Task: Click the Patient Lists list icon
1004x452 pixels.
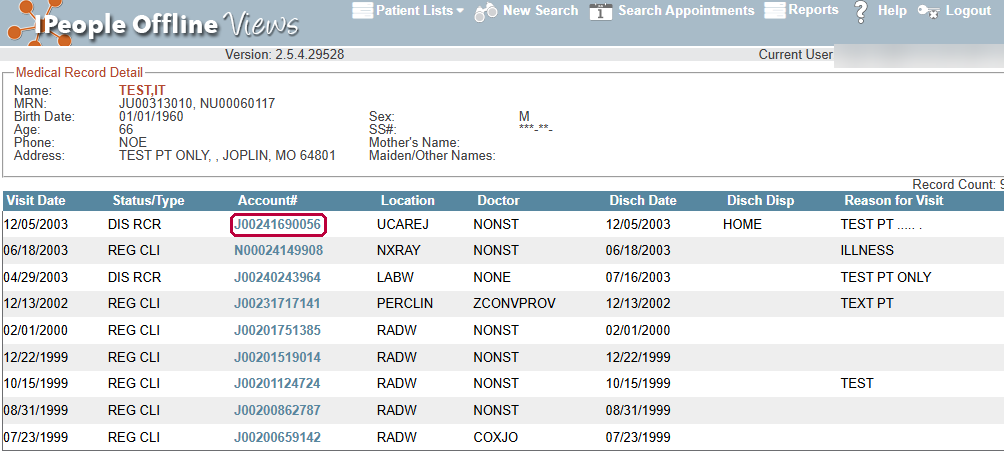Action: pos(362,11)
